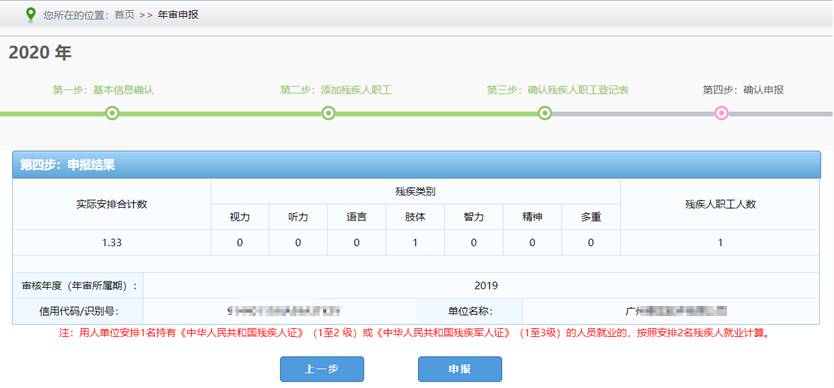834x388 pixels.
Task: Click the 信用代码/识别号 label
Action: pos(78,311)
